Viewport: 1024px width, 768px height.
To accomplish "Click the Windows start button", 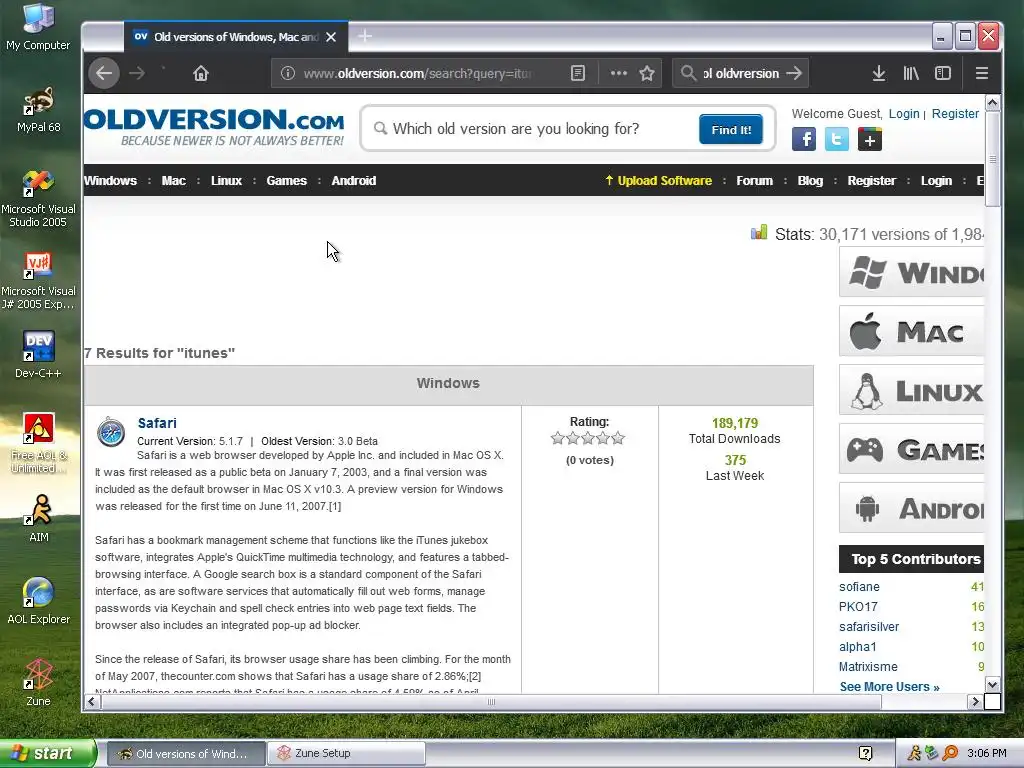I will pyautogui.click(x=48, y=753).
